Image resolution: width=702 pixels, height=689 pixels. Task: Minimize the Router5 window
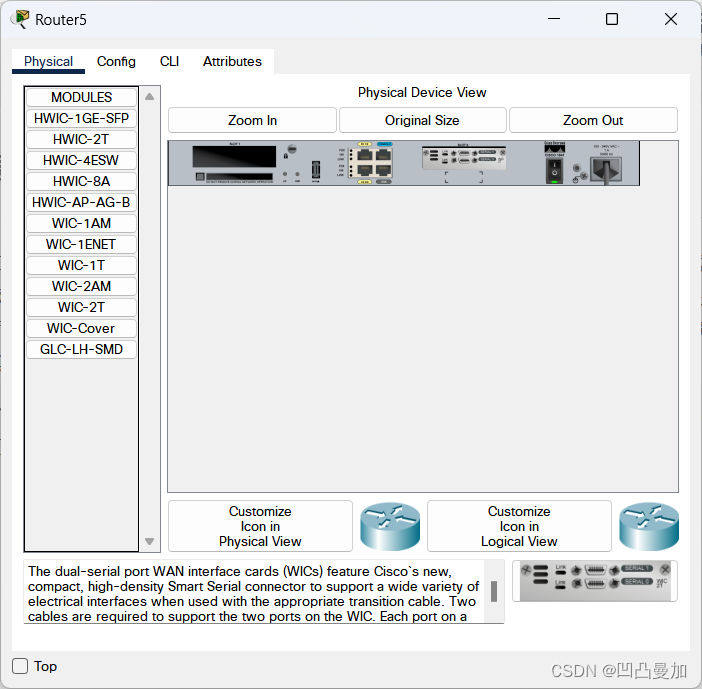(x=554, y=19)
